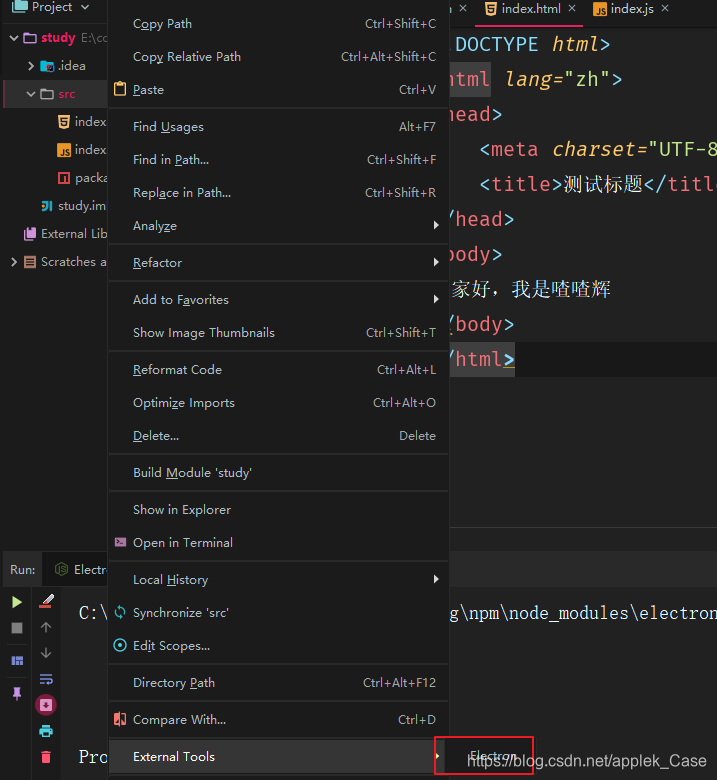
Task: Click the src folder in tree
Action: click(x=67, y=94)
